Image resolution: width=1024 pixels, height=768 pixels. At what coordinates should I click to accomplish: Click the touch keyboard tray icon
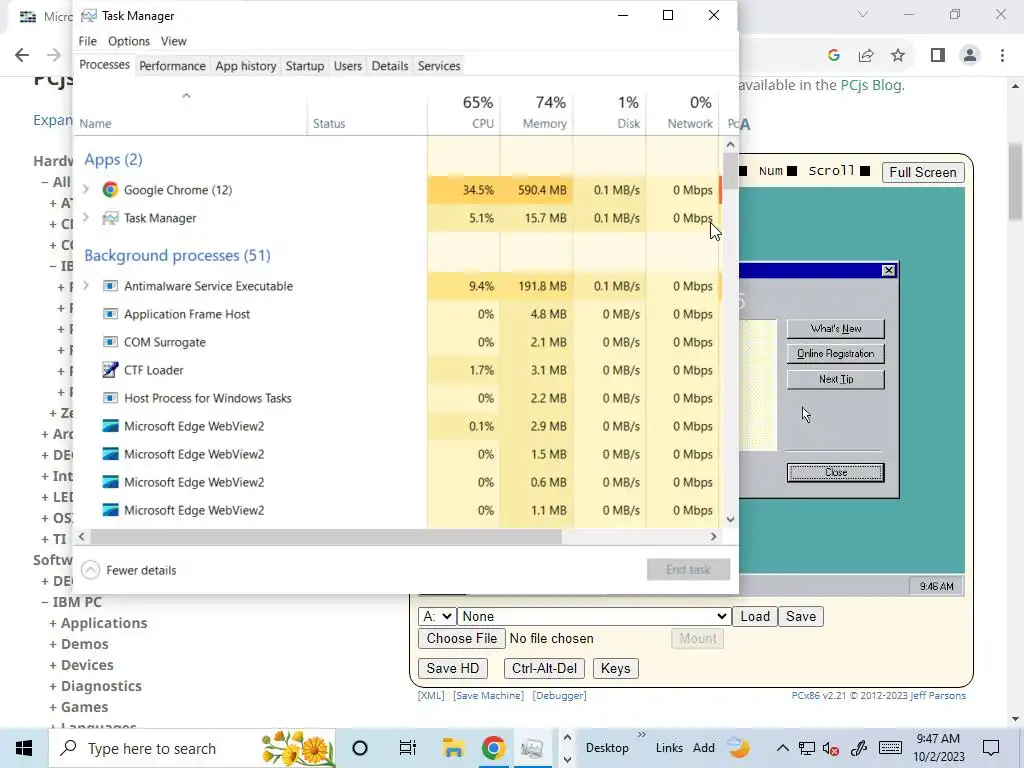coord(890,748)
